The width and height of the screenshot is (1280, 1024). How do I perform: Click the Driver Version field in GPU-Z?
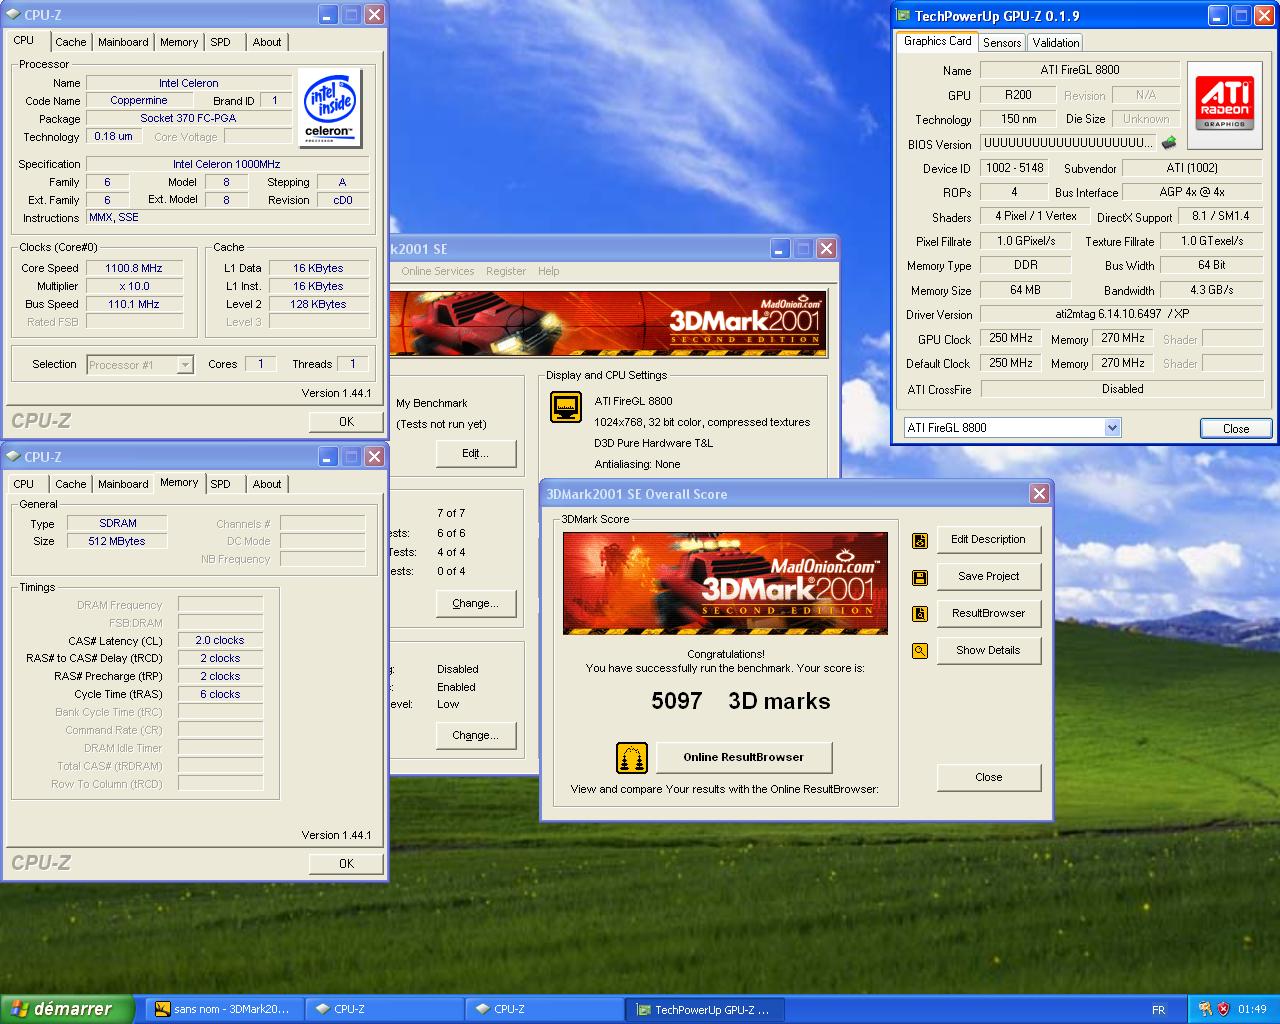[1121, 314]
